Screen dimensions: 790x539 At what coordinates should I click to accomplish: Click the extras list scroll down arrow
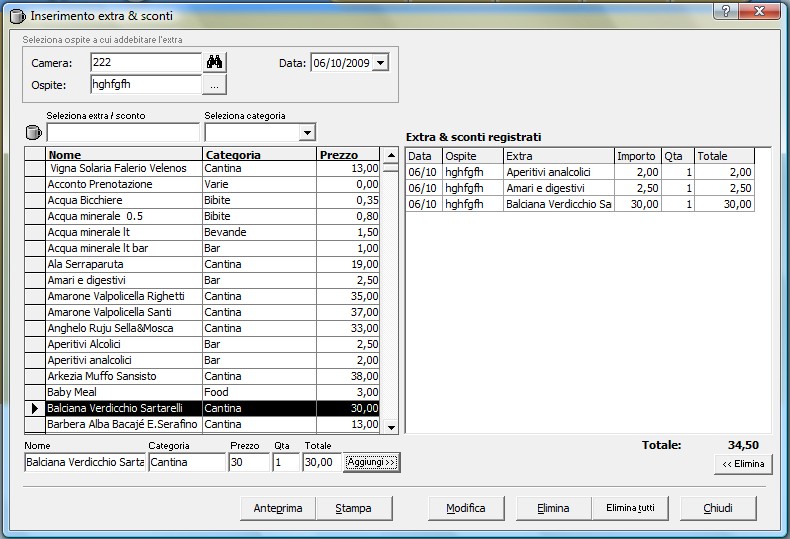pos(391,427)
